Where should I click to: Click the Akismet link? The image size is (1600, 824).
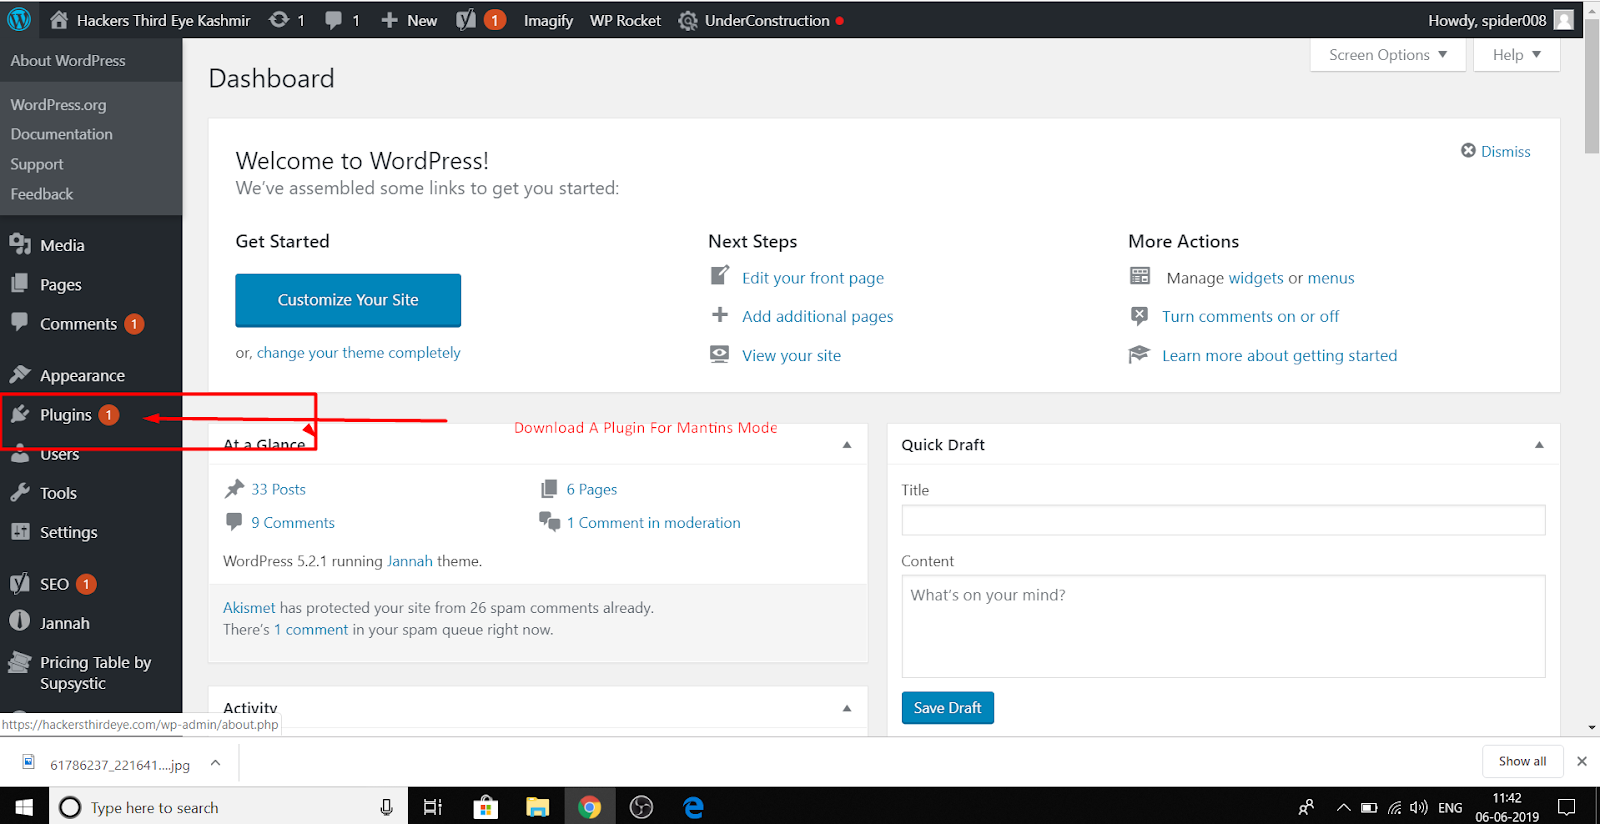tap(249, 608)
